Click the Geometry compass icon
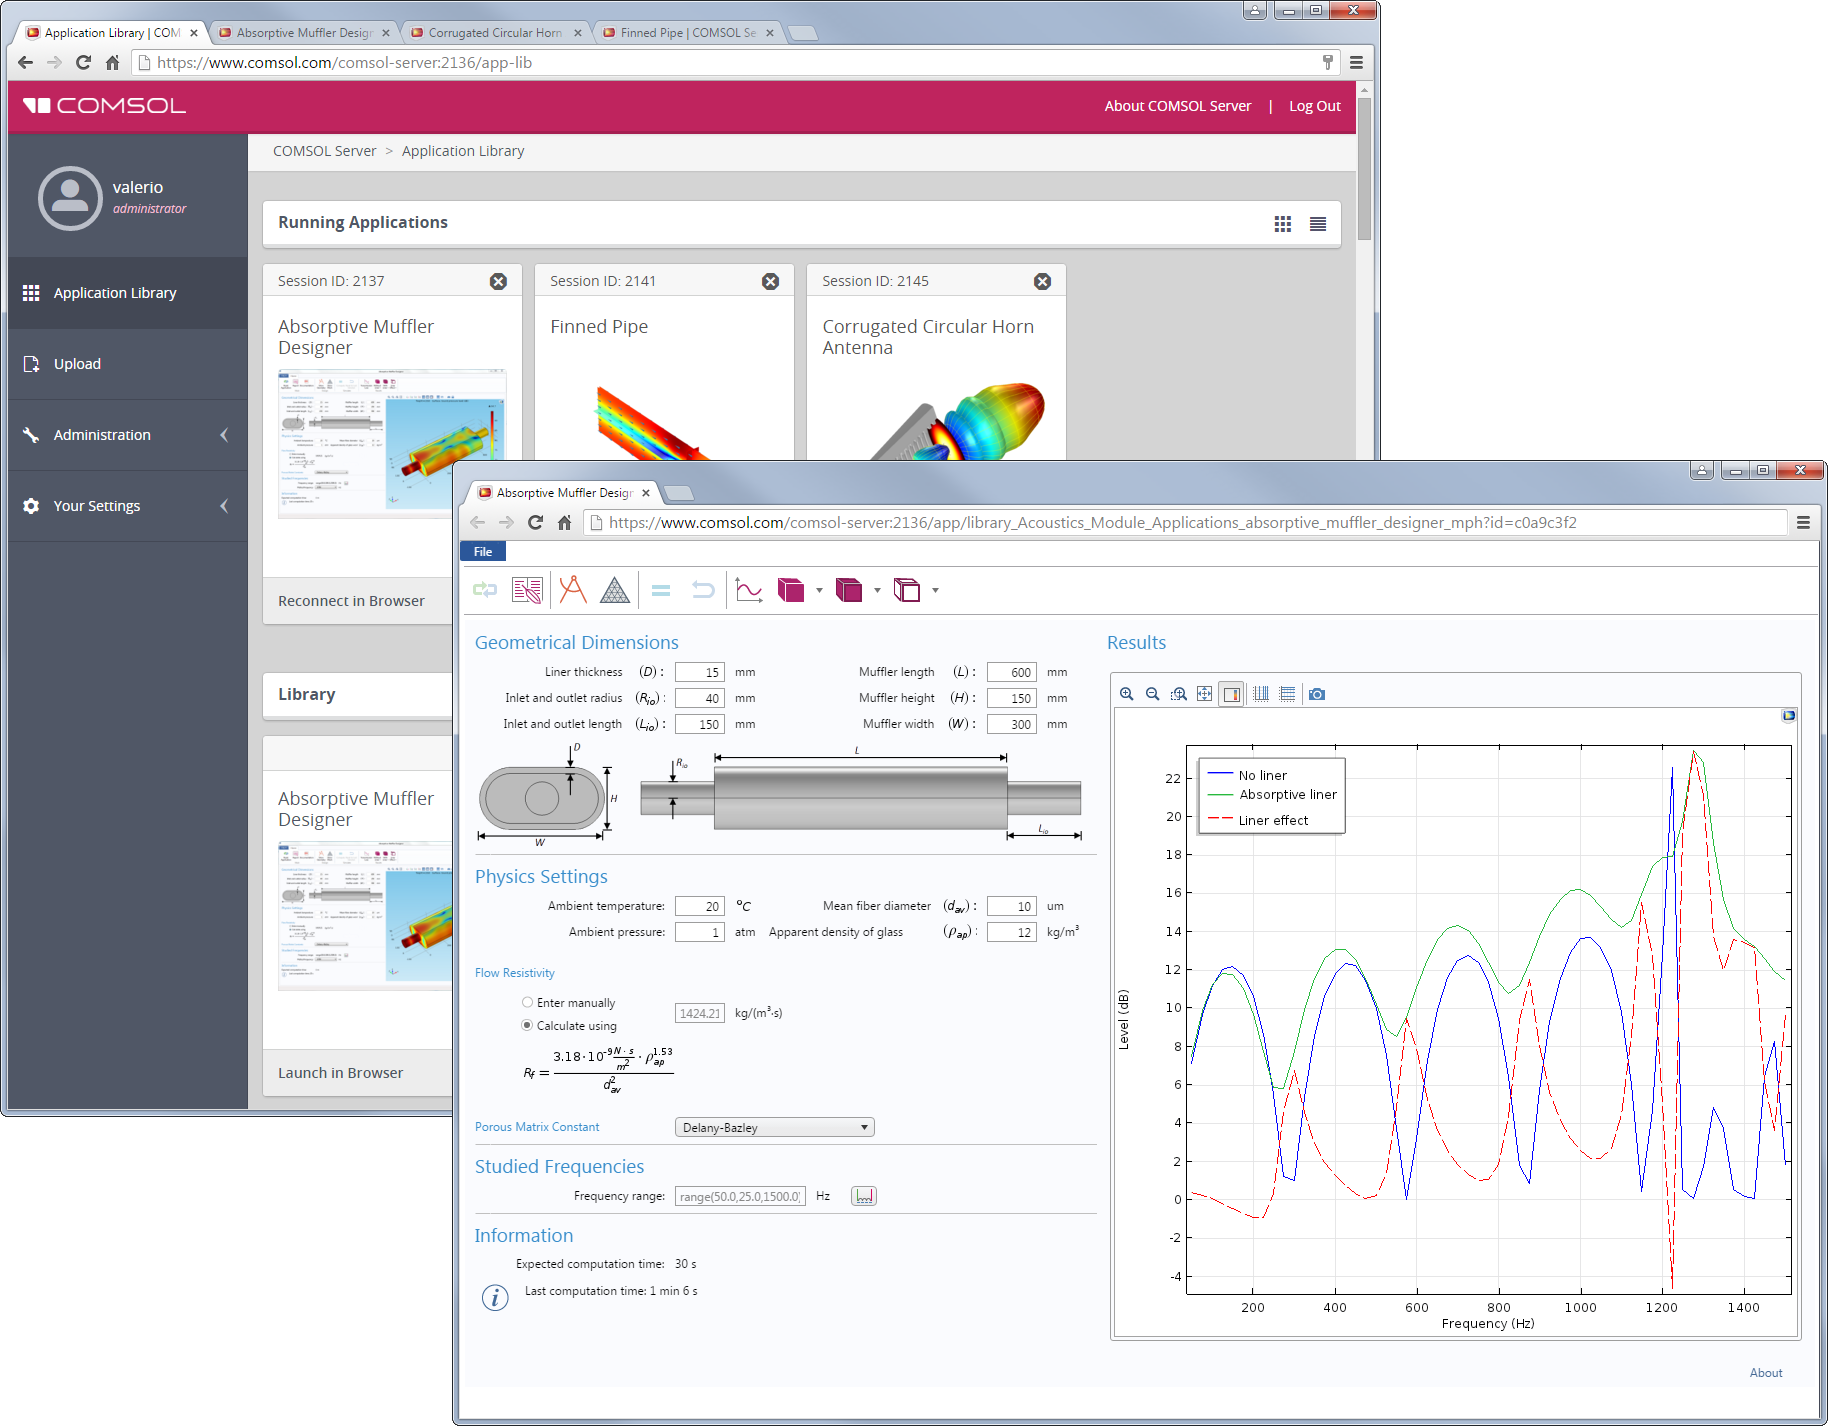The height and width of the screenshot is (1426, 1828). 573,590
